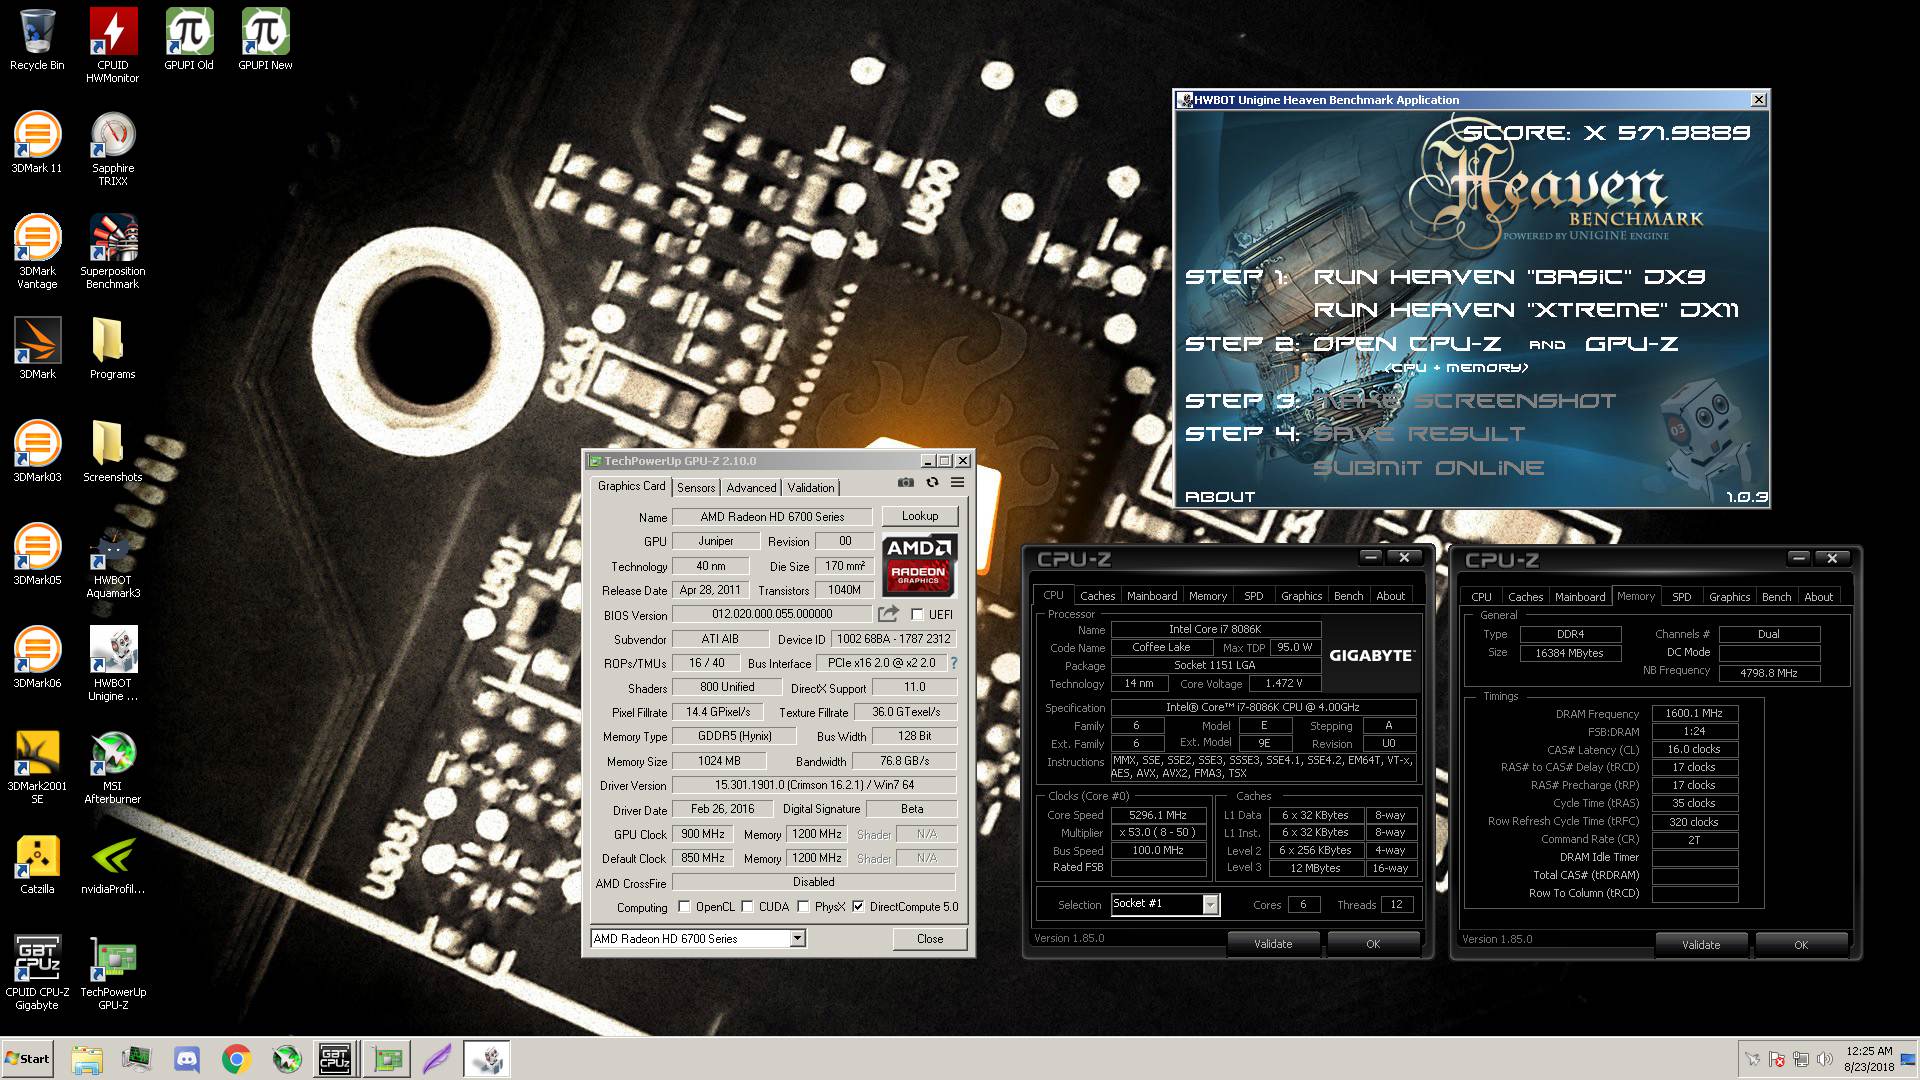The image size is (1920, 1080).
Task: Launch CPUID CPU-Z Gigabyte shortcut
Action: click(37, 972)
